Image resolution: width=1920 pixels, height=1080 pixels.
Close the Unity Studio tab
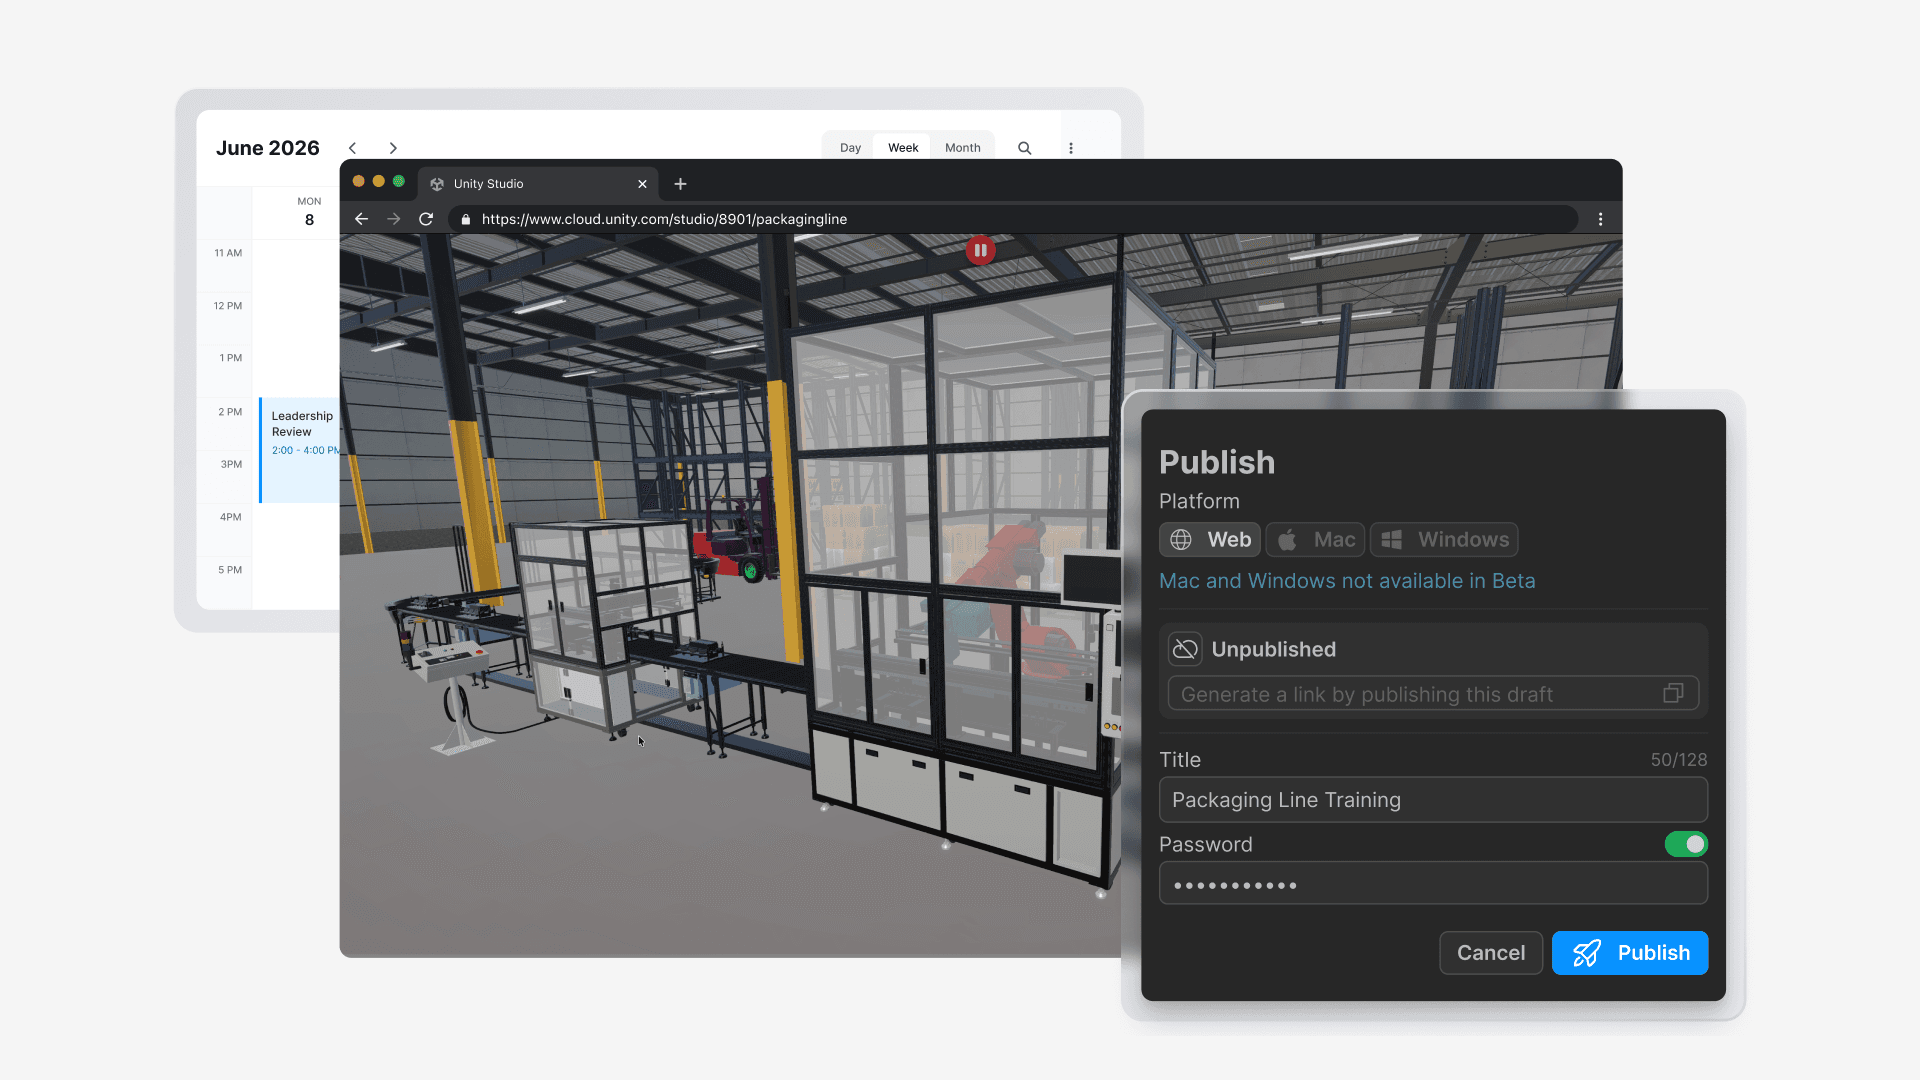point(642,184)
